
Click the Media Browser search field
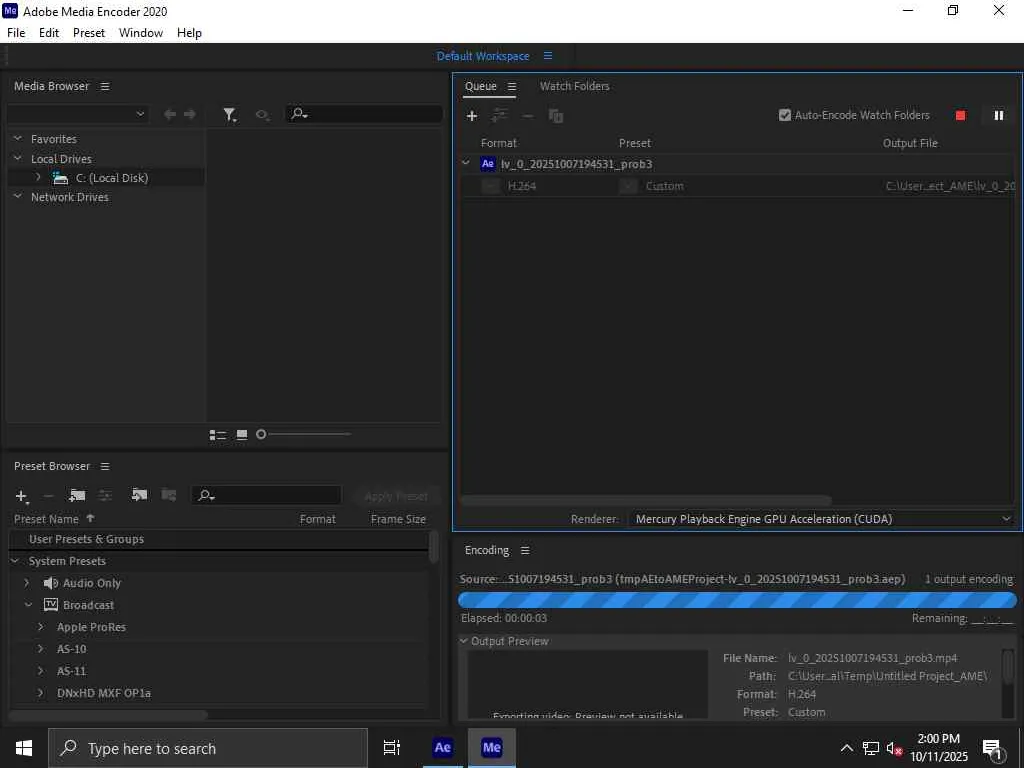[x=364, y=114]
